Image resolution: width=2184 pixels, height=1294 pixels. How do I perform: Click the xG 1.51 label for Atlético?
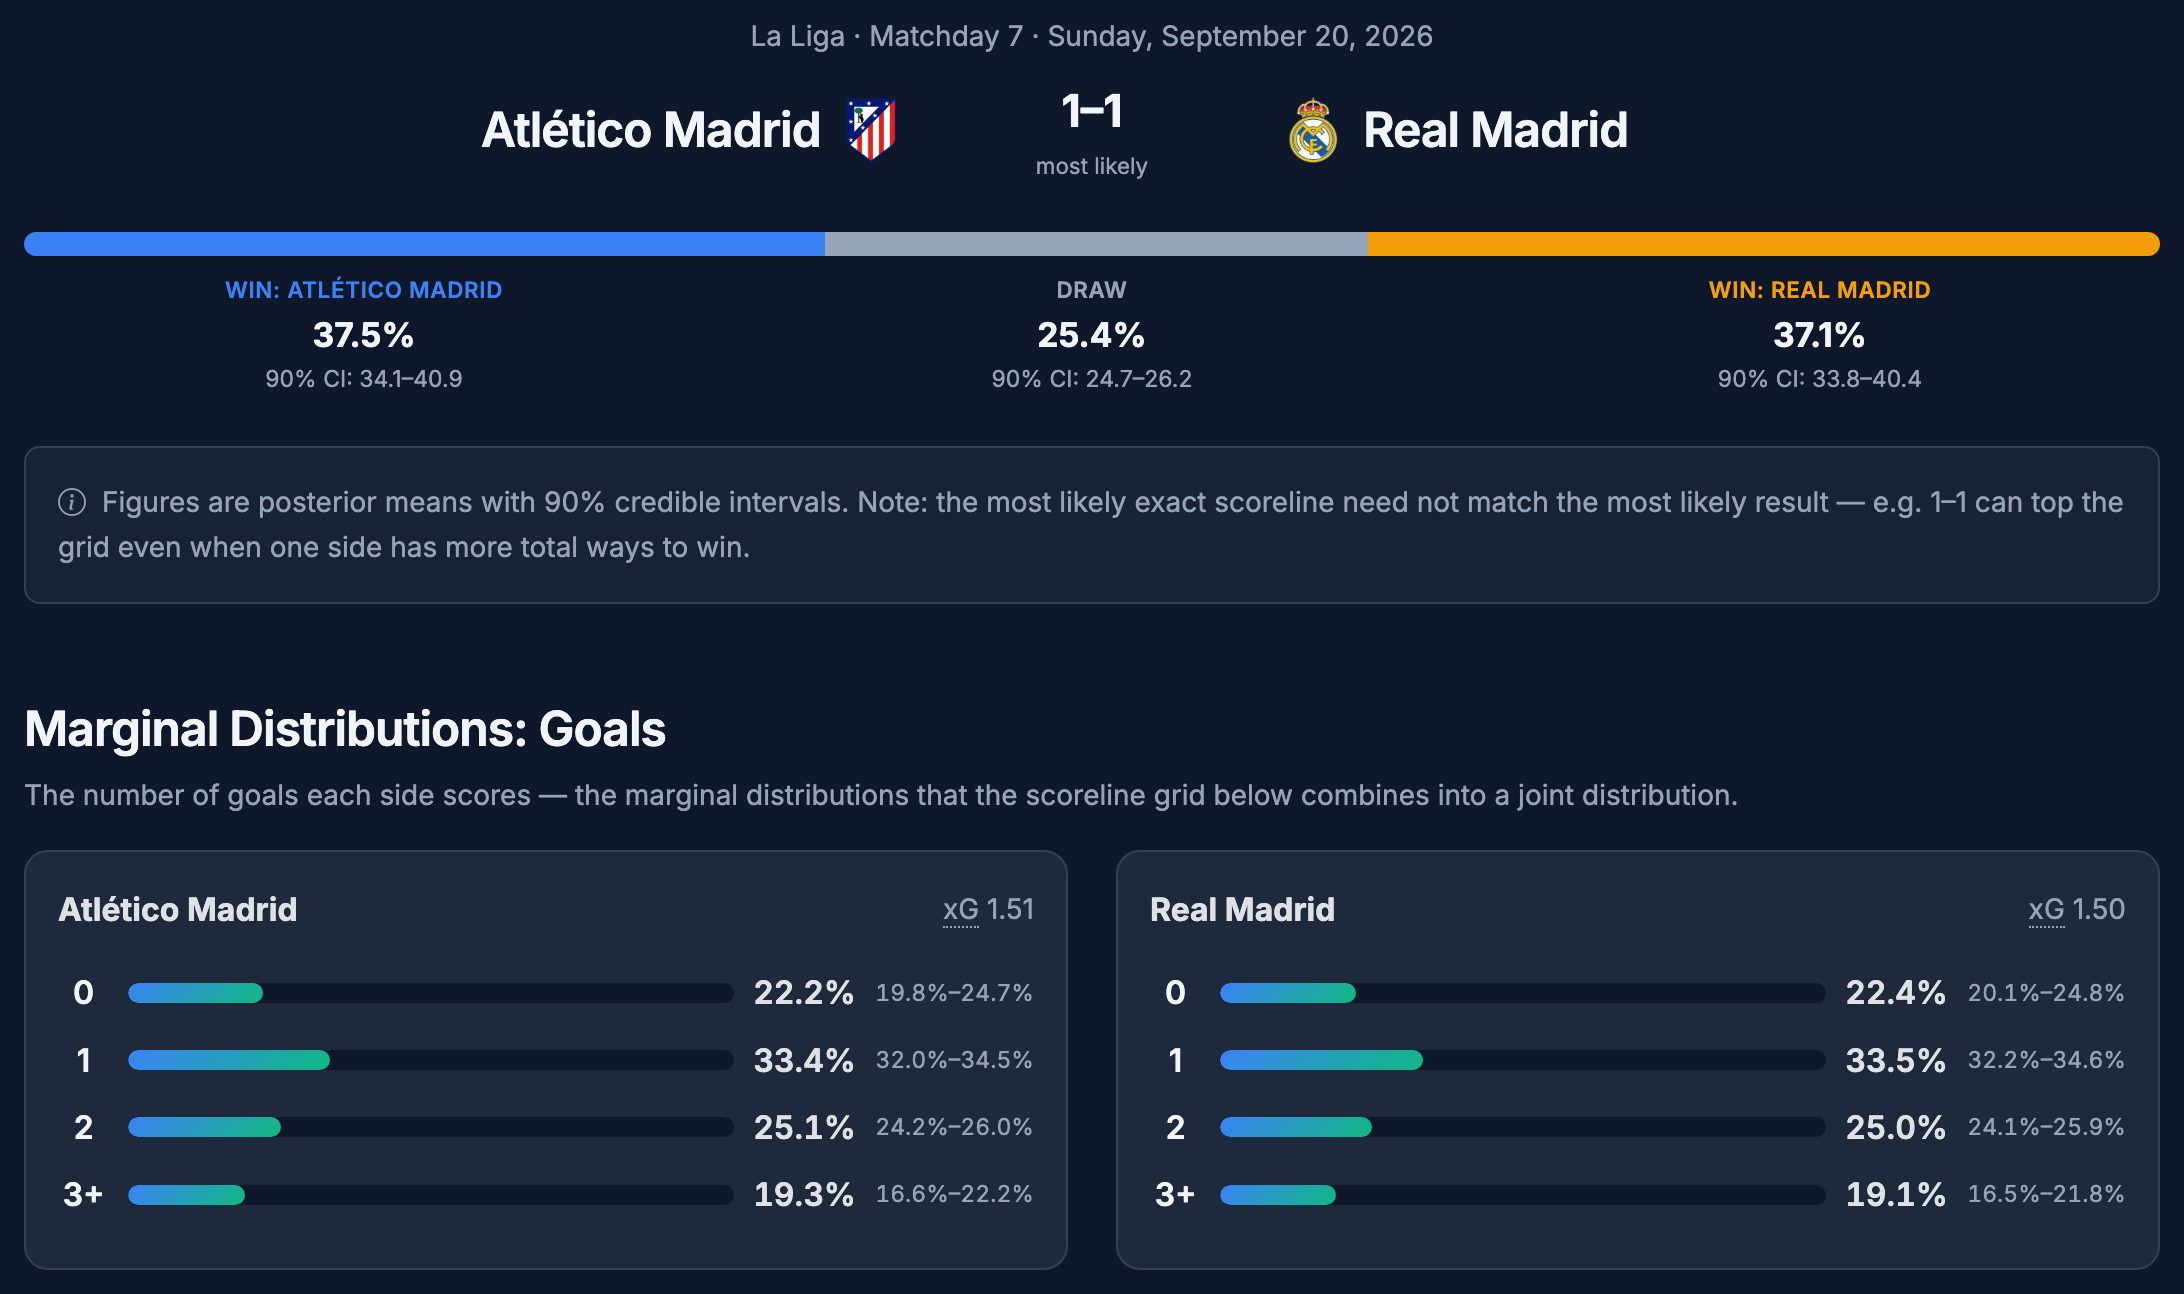pyautogui.click(x=988, y=909)
